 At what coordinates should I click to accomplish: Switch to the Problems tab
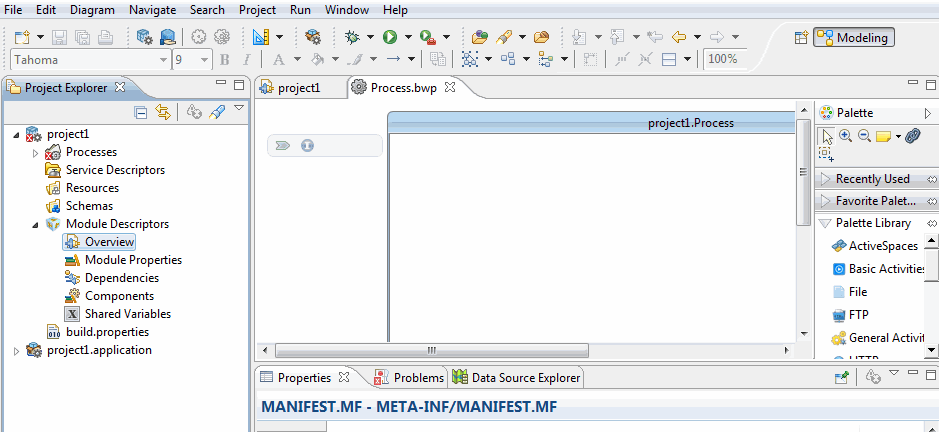(408, 378)
